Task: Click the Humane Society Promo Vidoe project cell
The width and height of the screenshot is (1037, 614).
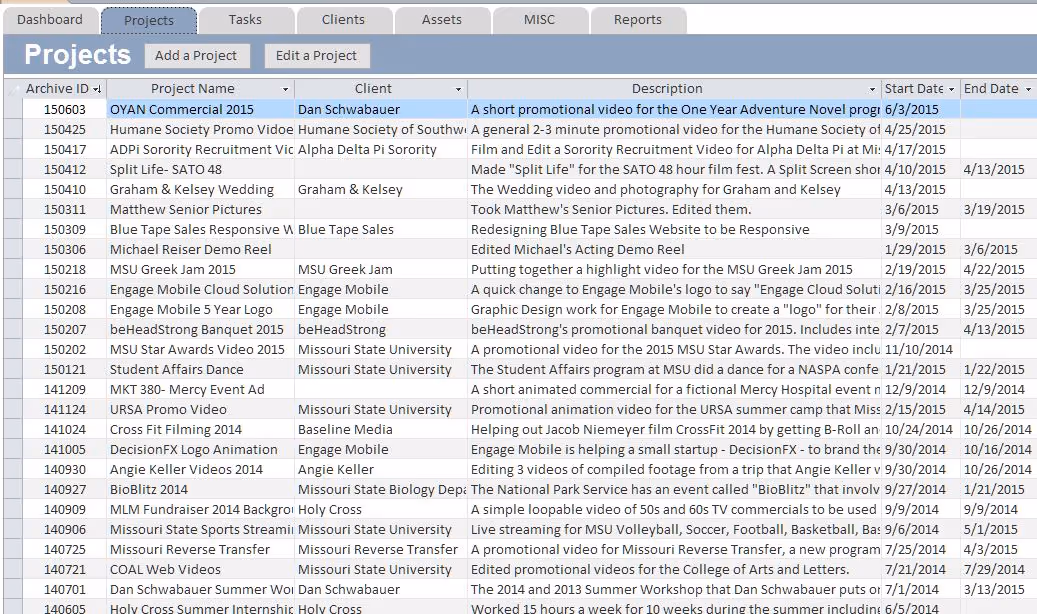Action: 200,129
